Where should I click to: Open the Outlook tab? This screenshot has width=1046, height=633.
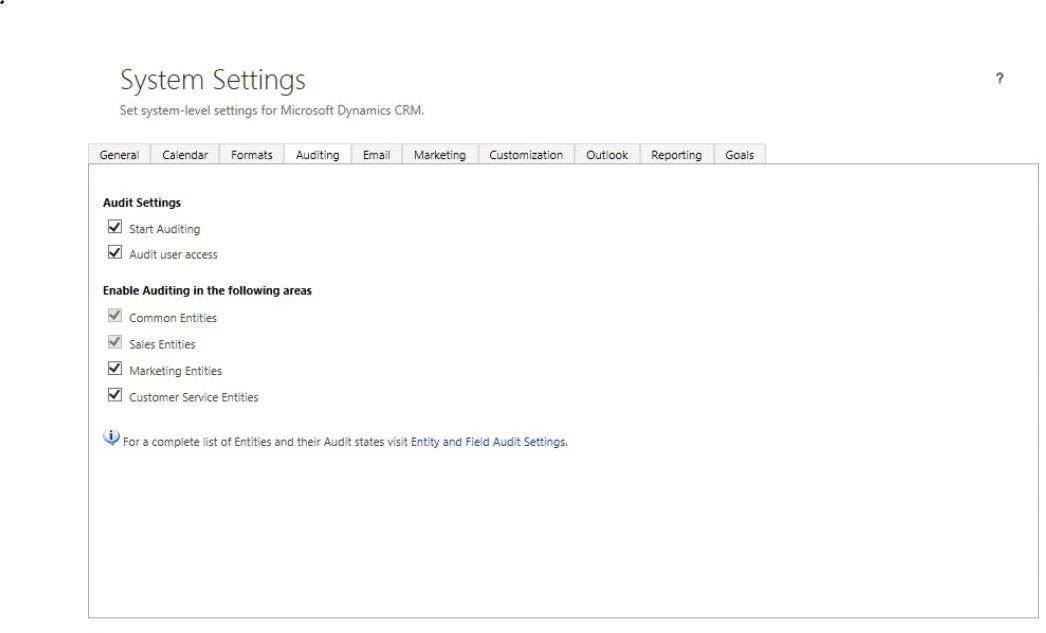point(607,155)
